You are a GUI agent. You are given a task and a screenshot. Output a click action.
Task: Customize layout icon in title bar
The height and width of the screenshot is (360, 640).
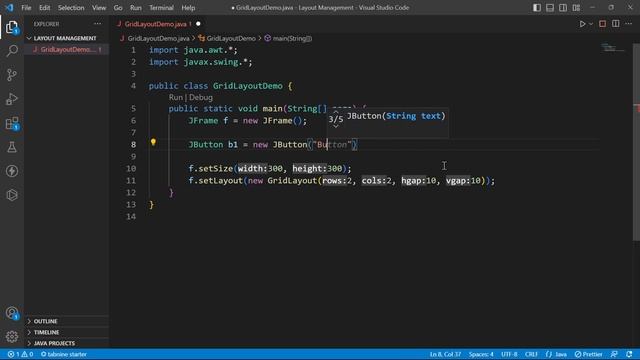(x=576, y=8)
